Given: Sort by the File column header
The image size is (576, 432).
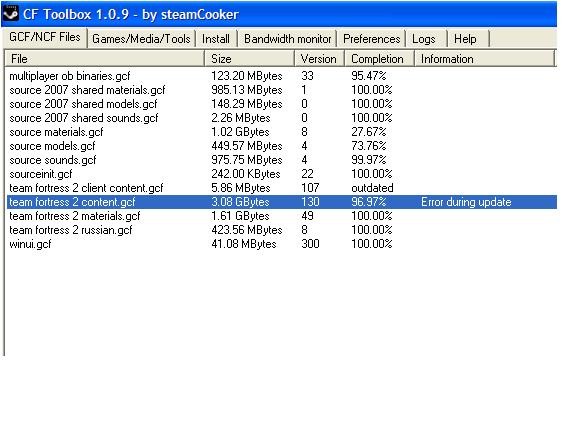Looking at the screenshot, I should pos(104,59).
